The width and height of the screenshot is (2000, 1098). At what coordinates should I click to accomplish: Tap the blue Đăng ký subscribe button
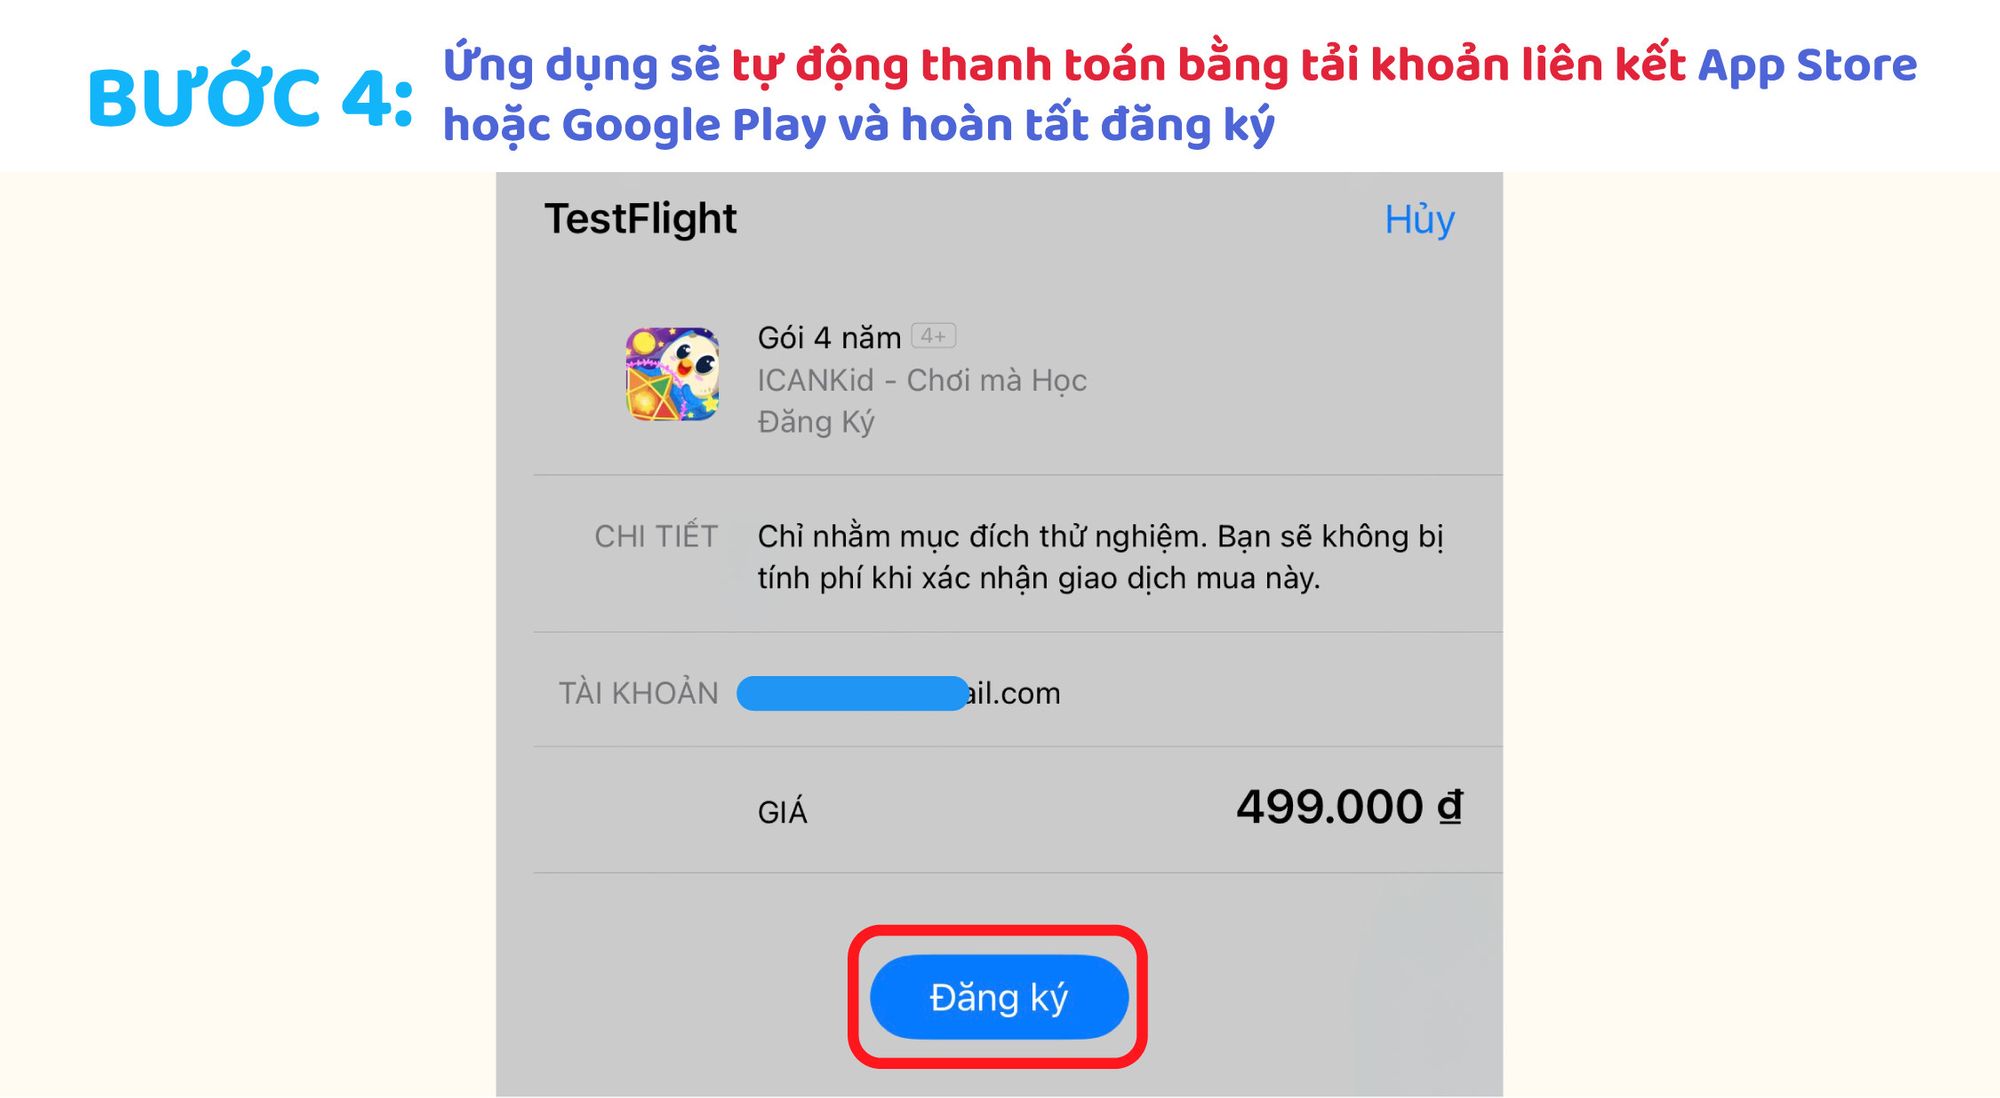point(999,997)
